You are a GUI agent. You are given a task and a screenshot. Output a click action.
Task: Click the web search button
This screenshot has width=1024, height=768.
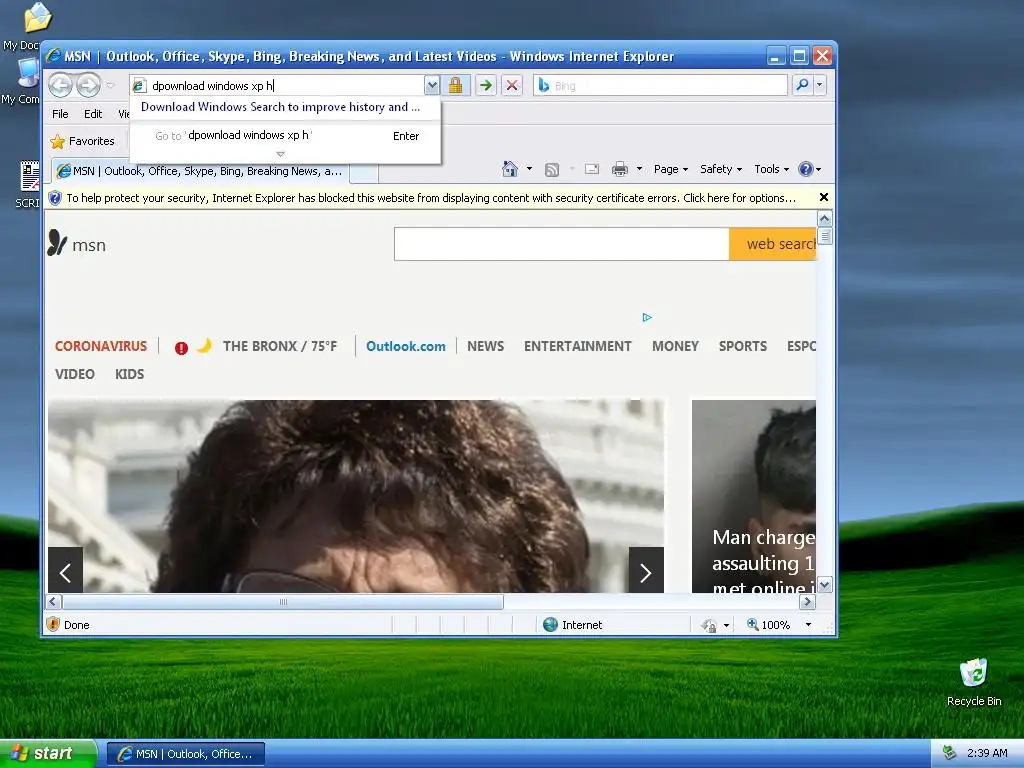[773, 244]
